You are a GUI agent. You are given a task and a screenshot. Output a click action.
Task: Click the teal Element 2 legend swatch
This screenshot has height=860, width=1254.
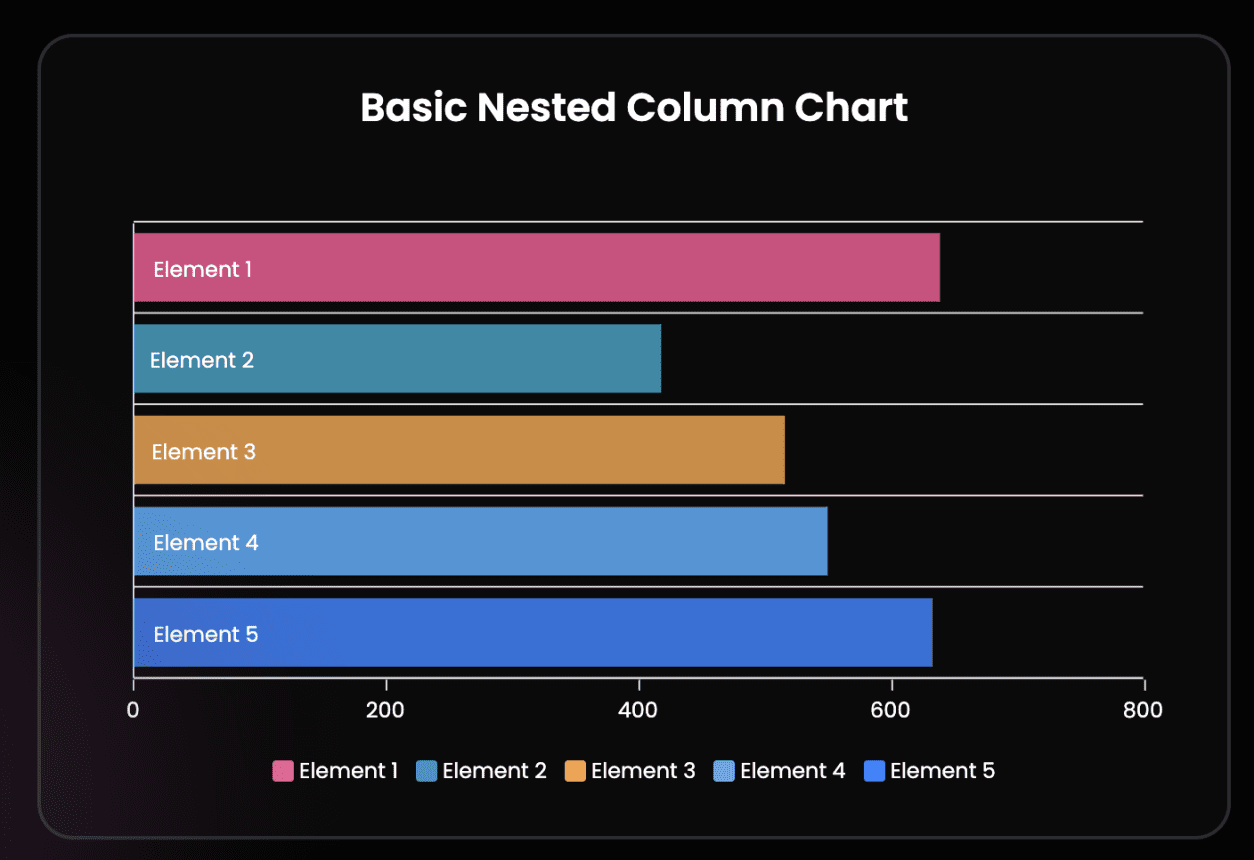point(427,771)
